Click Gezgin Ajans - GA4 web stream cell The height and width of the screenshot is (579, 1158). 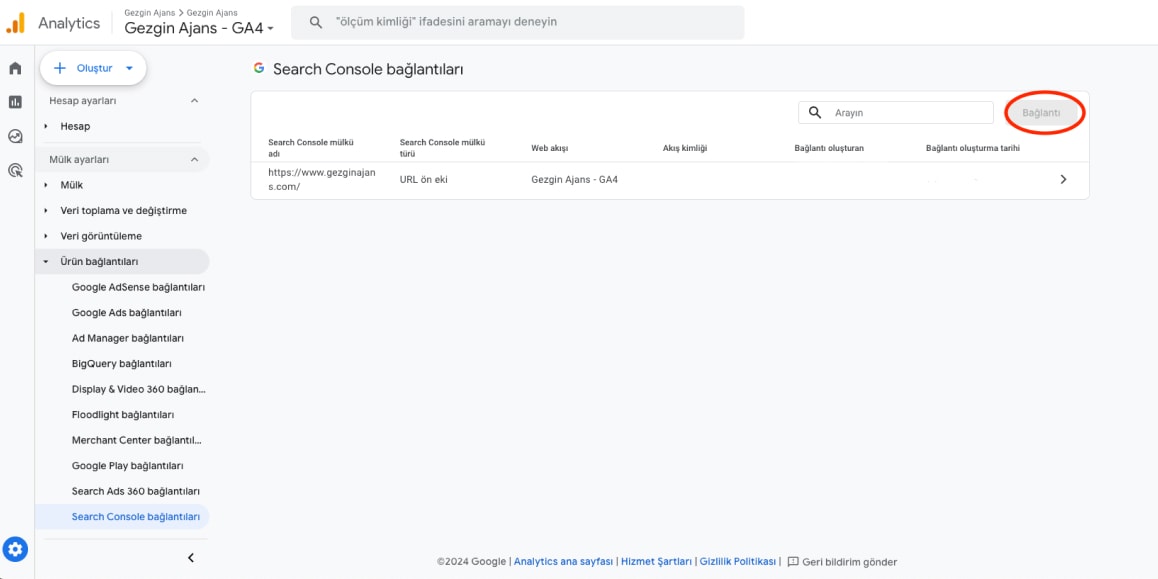[x=575, y=179]
